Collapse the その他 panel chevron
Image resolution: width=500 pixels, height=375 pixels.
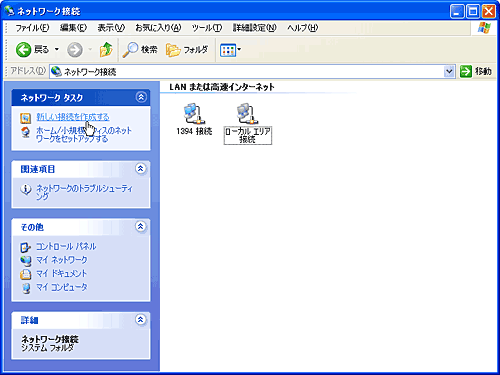point(141,227)
